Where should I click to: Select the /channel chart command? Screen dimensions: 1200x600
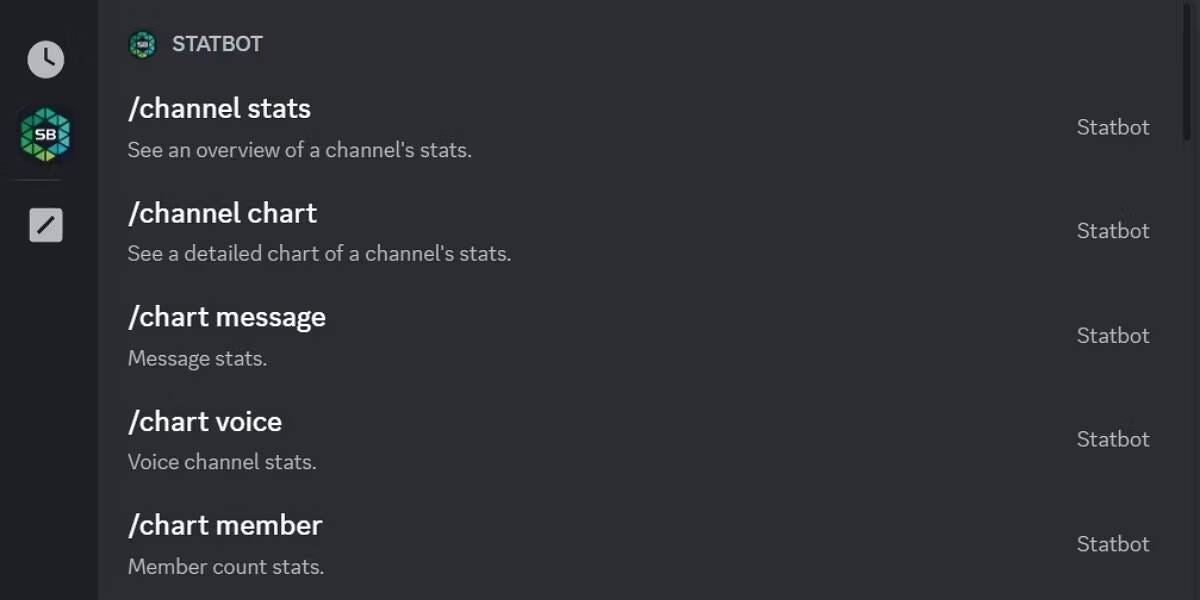click(x=222, y=212)
